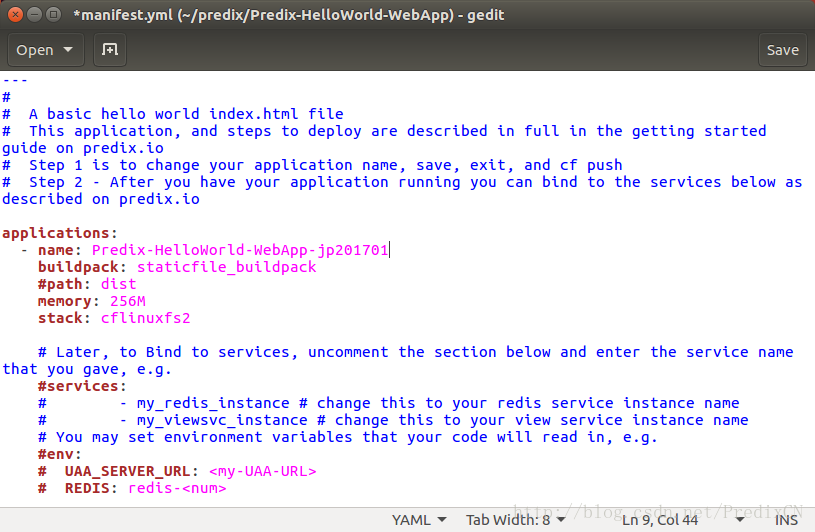Screen dimensions: 815x532
Task: Click the '---' document start marker
Action: (15, 80)
